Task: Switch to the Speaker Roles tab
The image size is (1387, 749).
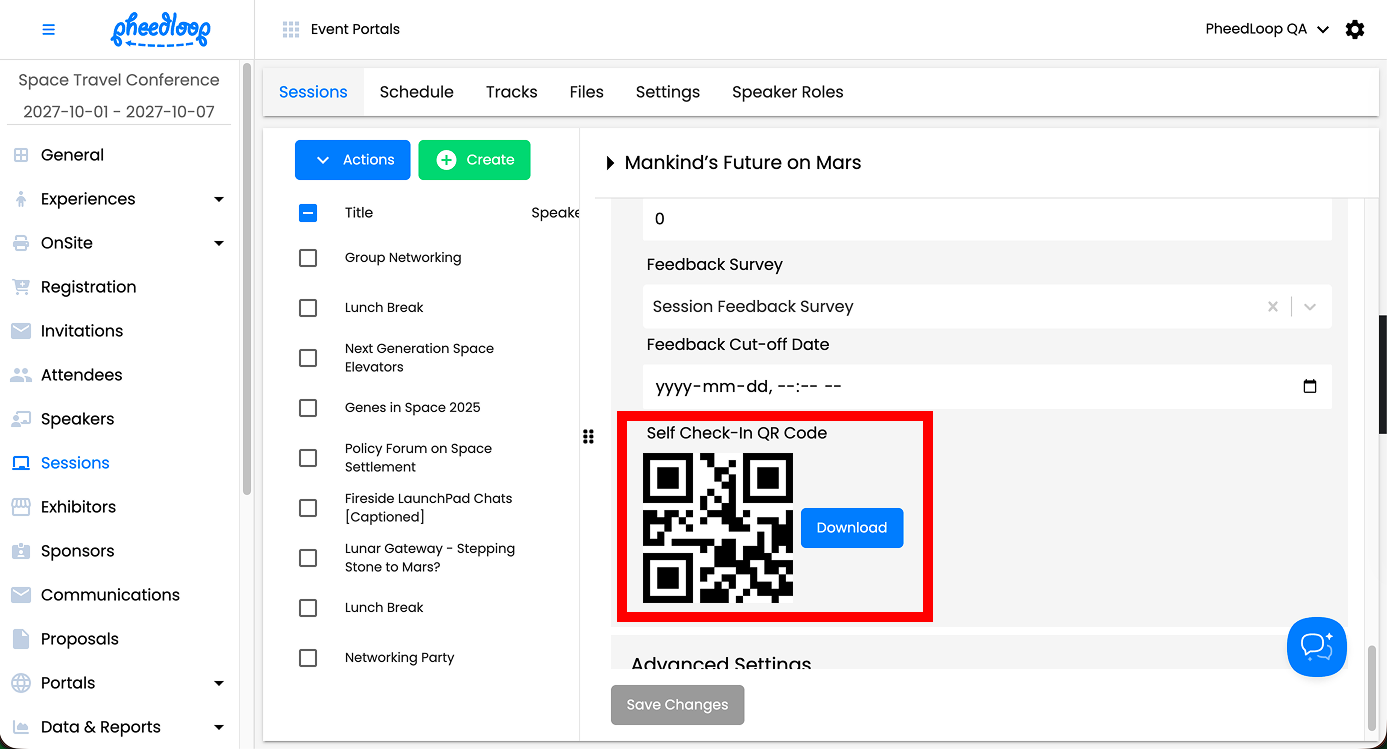Action: [x=788, y=92]
